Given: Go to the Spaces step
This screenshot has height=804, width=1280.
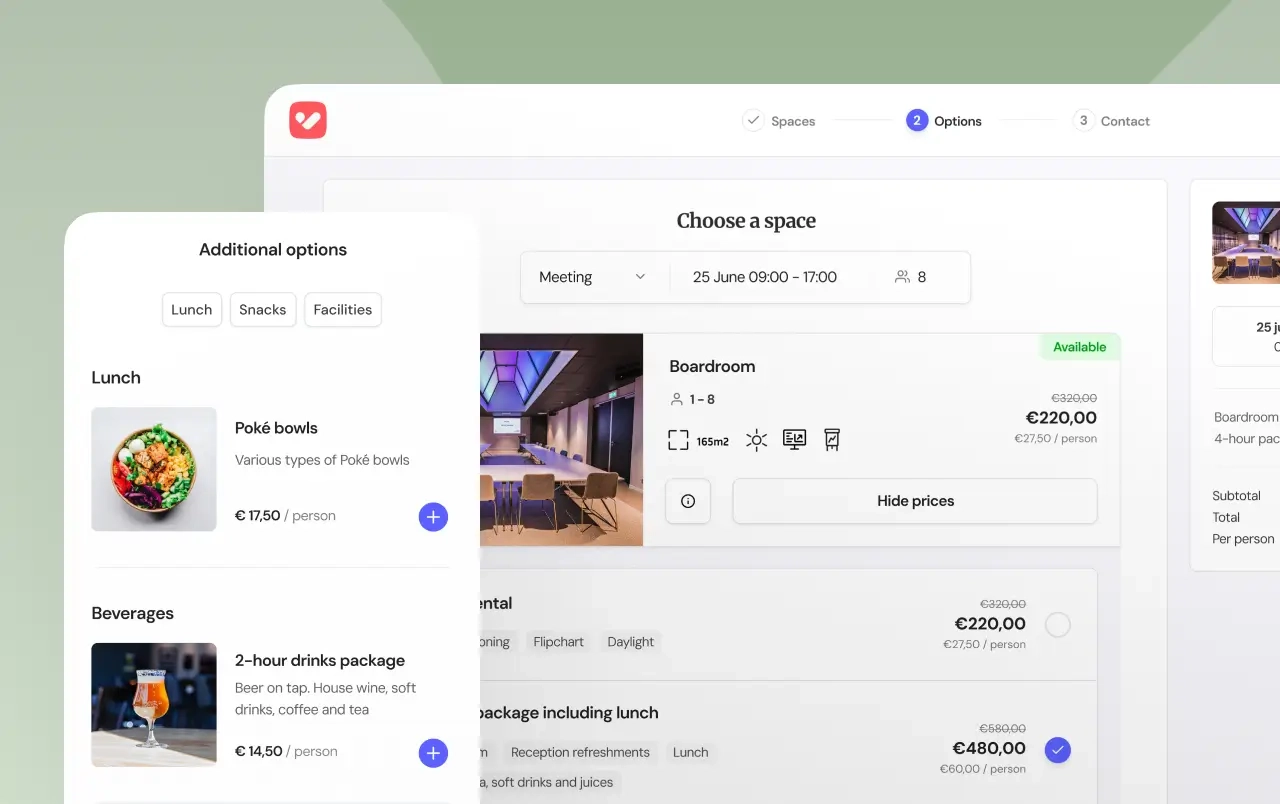Looking at the screenshot, I should pyautogui.click(x=779, y=121).
